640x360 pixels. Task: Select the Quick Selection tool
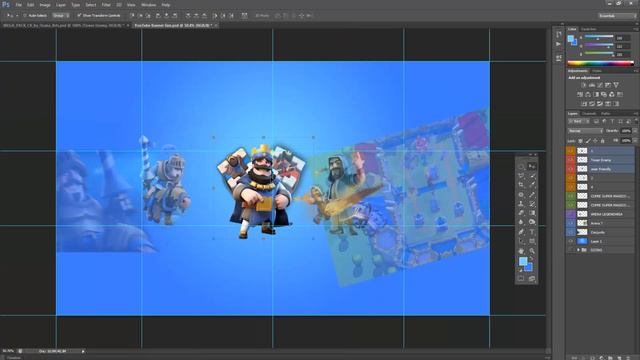point(532,176)
